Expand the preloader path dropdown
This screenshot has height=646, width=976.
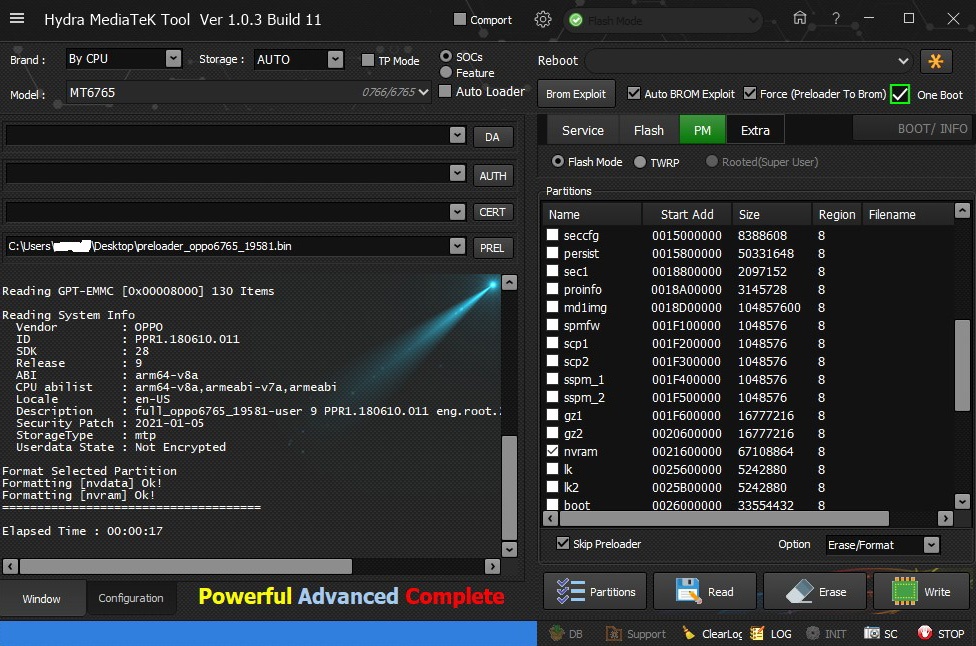pos(458,246)
